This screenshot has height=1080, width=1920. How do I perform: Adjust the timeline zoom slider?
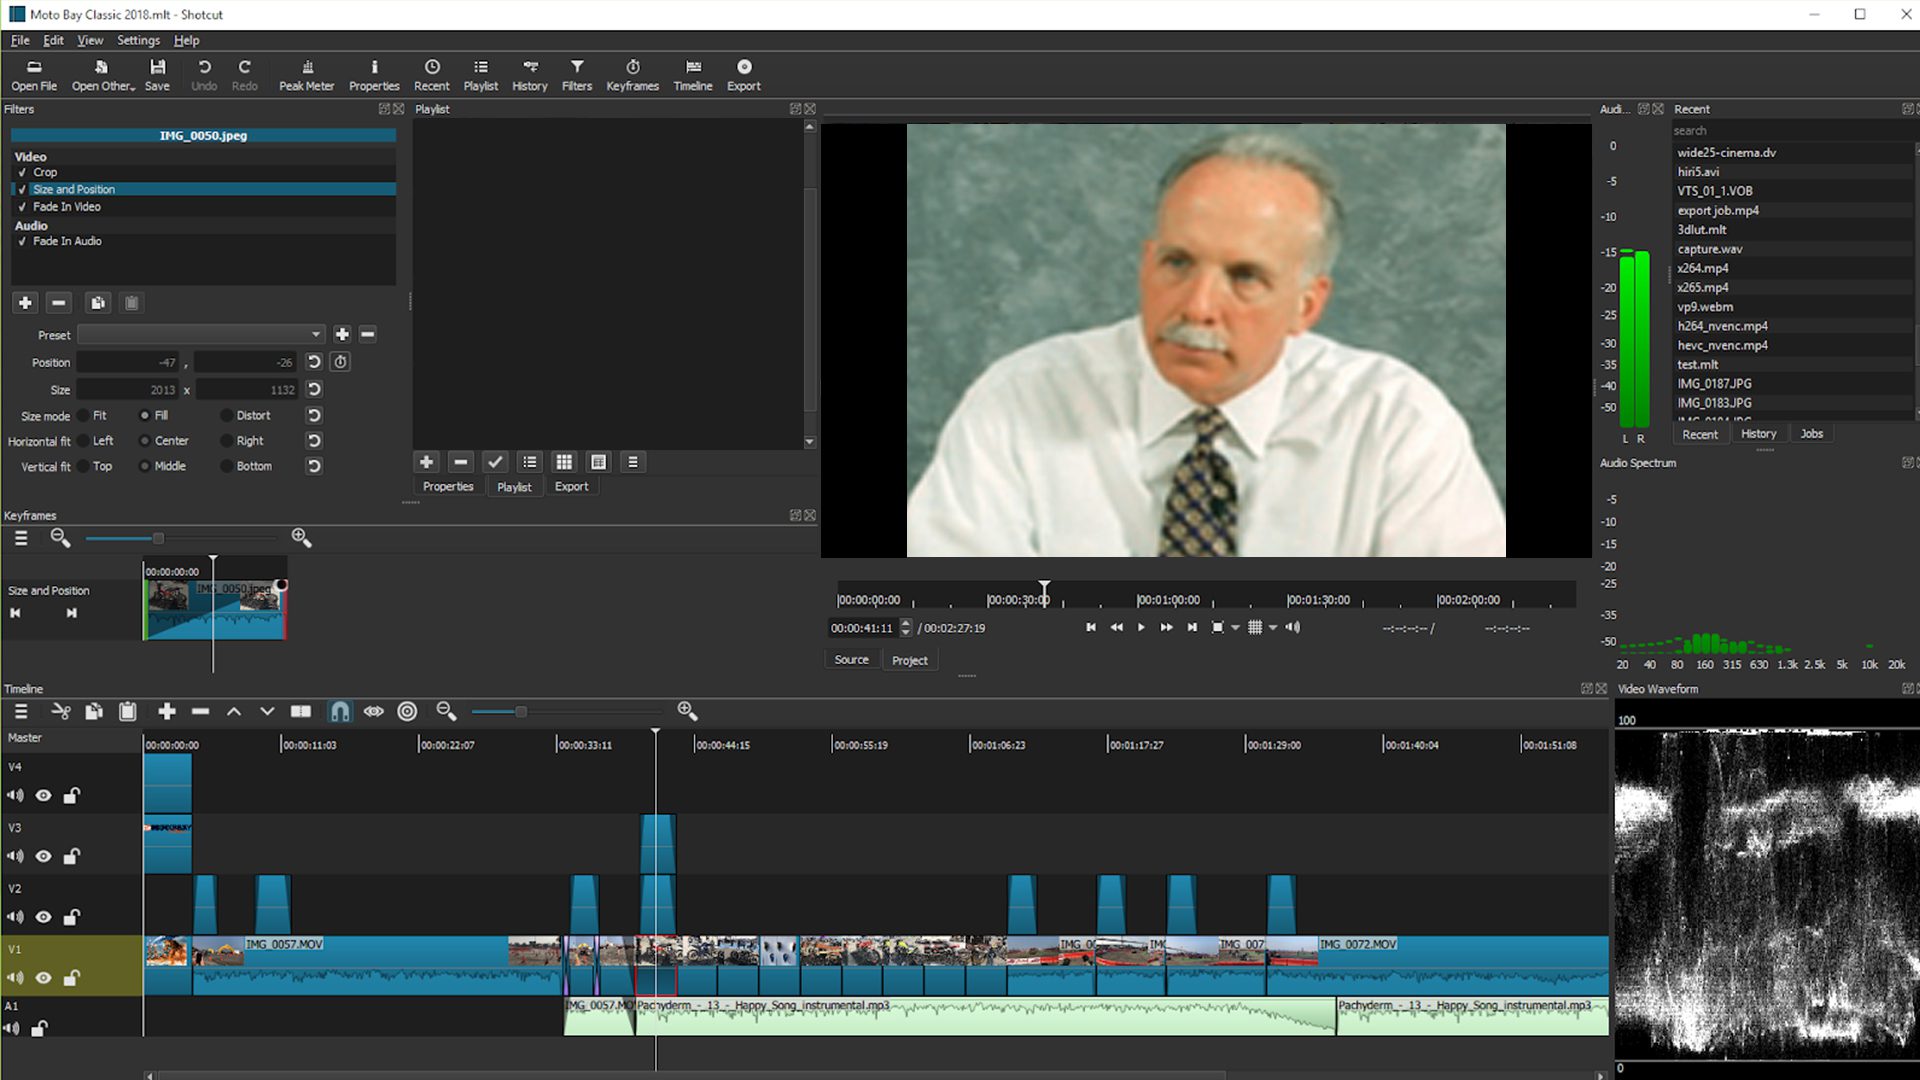pos(520,711)
